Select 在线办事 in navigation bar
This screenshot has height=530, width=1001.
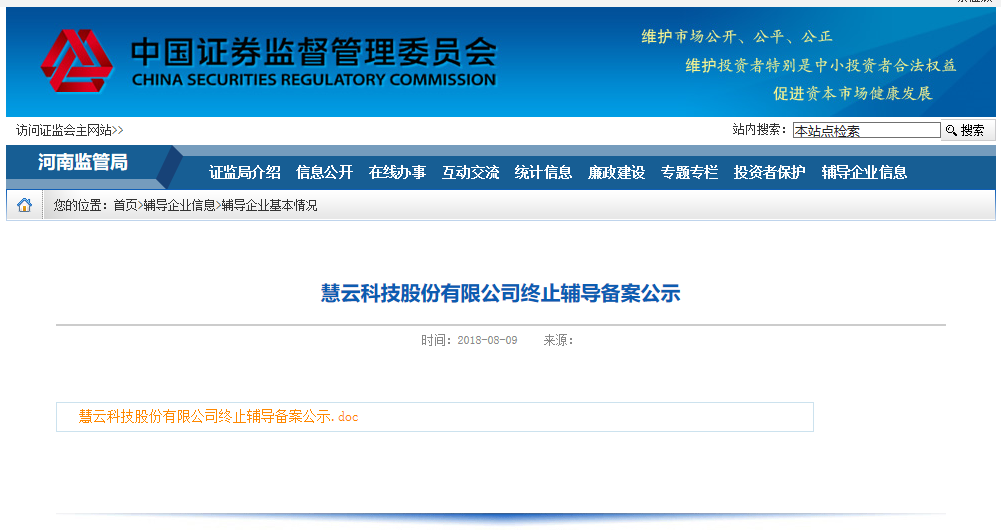pos(397,172)
